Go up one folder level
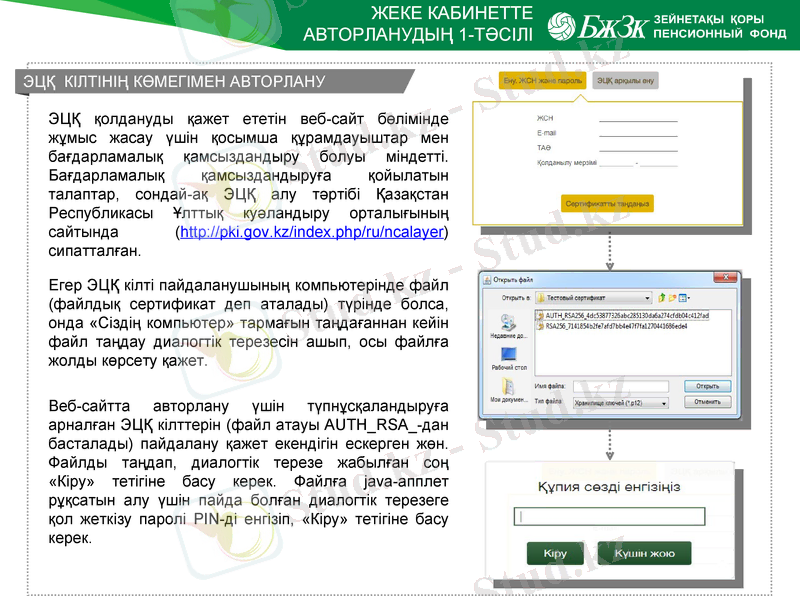800x596 pixels. 662,298
